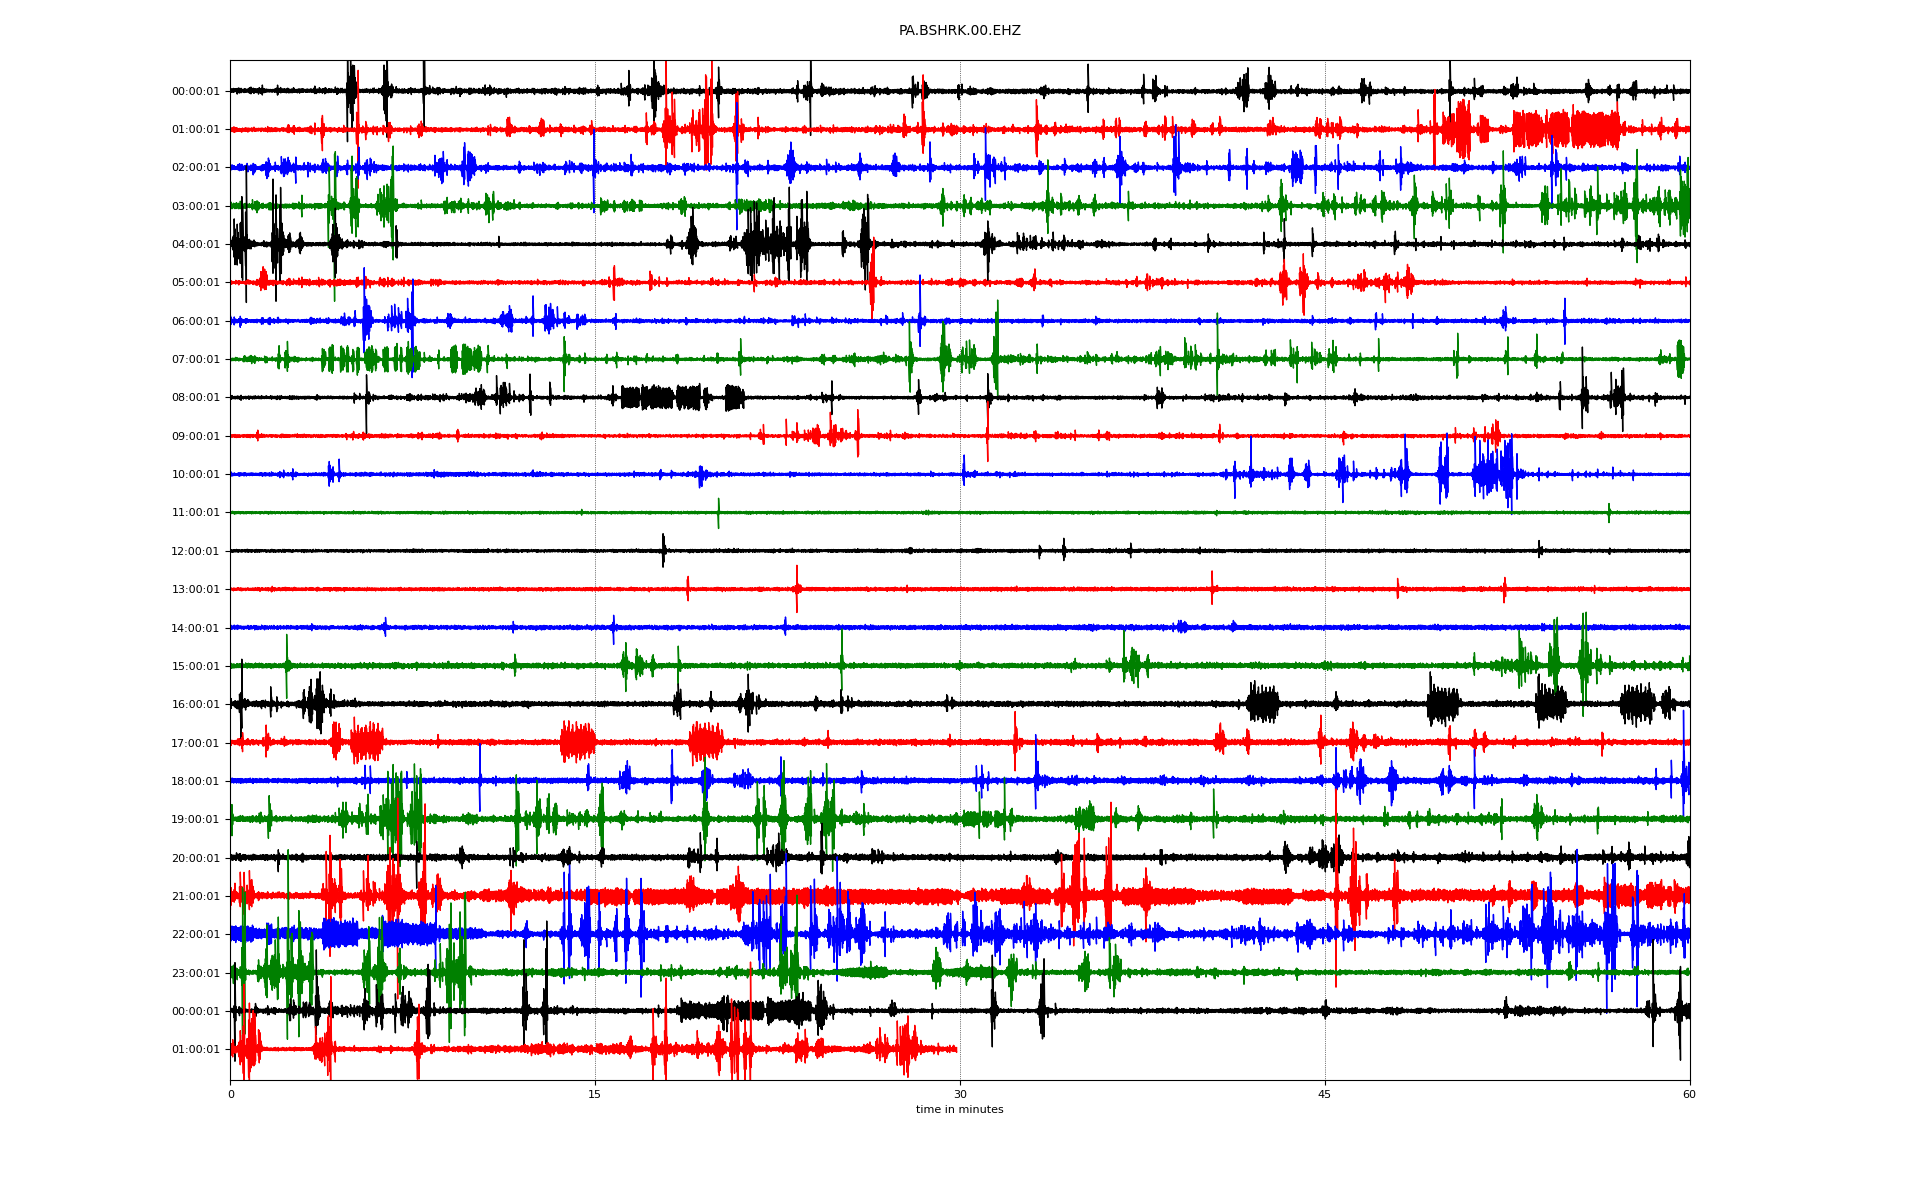Click the 23:00:01 trace time label
The height and width of the screenshot is (1200, 1920).
point(195,973)
